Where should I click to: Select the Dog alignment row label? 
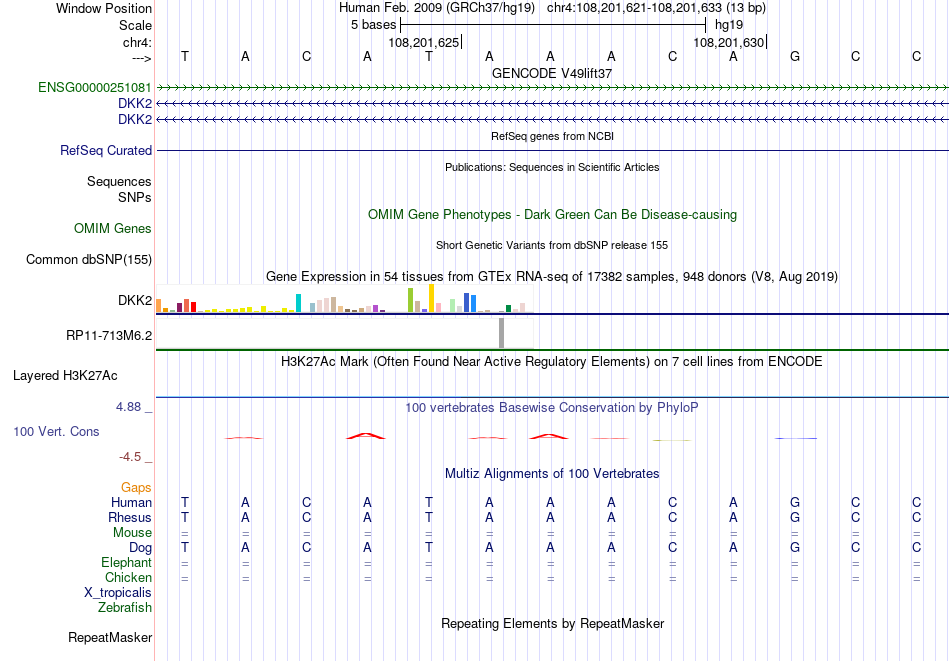[140, 548]
